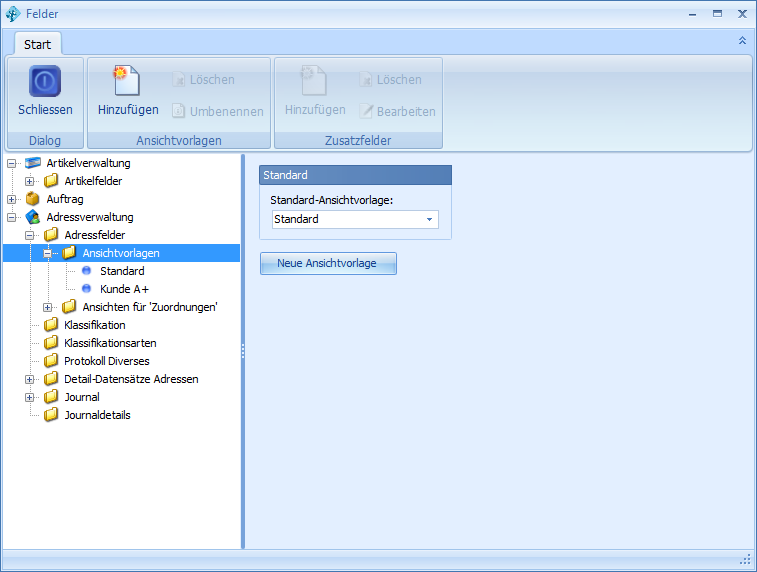Click the Artikelverwaltung node icon
The image size is (757, 572).
pyautogui.click(x=33, y=163)
